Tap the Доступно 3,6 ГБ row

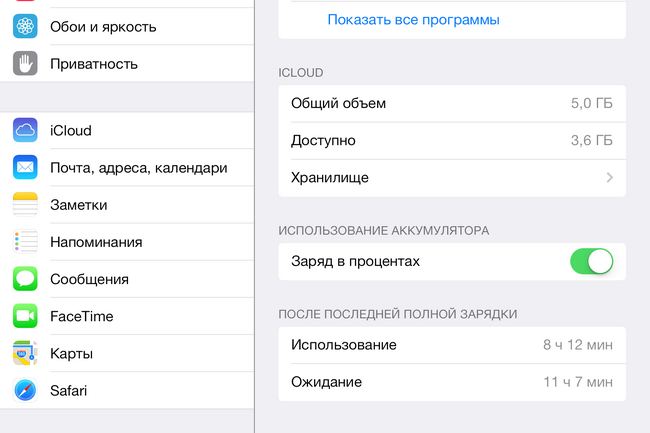tap(452, 140)
